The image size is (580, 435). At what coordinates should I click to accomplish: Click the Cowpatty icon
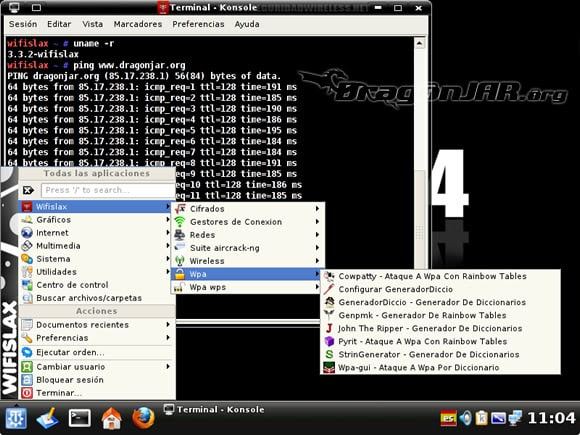(329, 276)
